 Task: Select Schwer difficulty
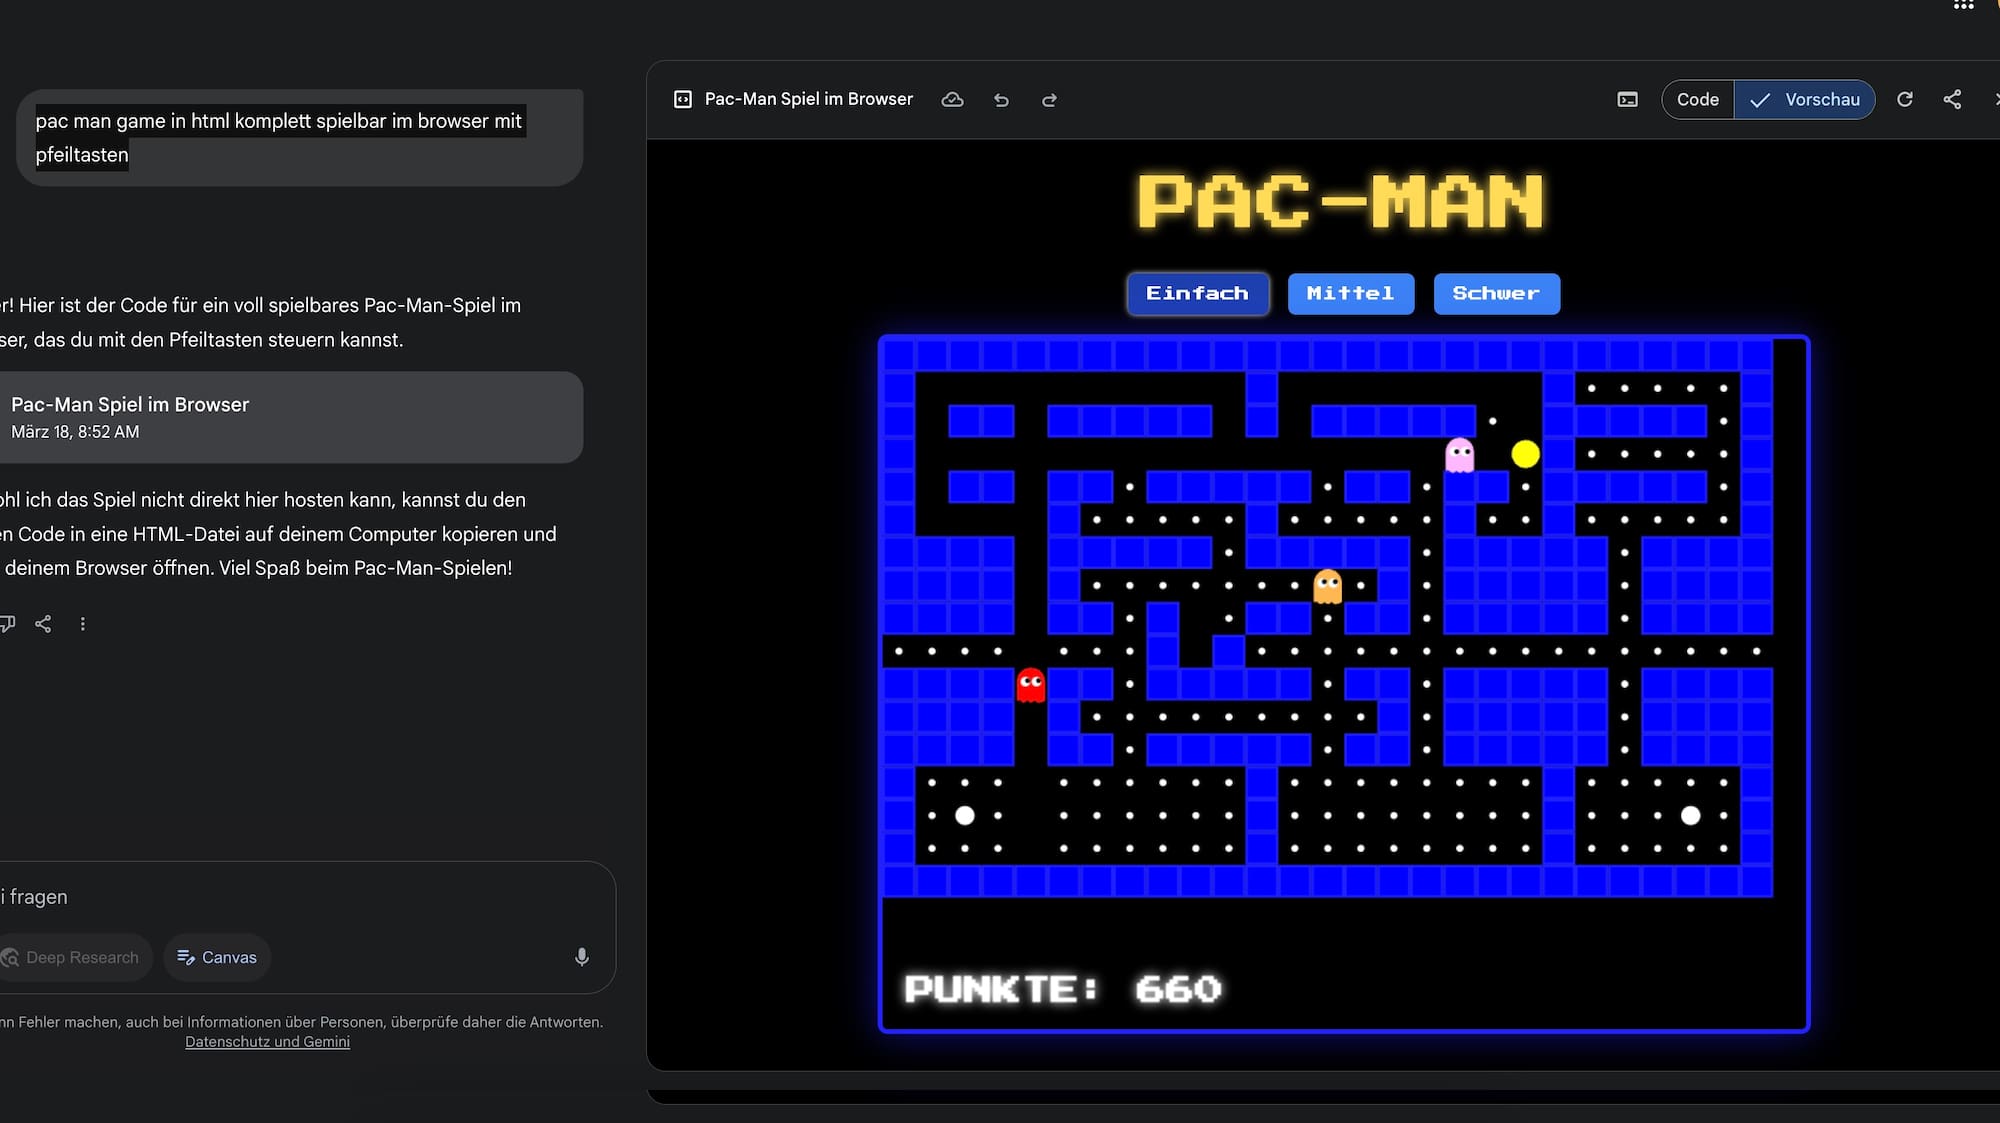(1497, 293)
